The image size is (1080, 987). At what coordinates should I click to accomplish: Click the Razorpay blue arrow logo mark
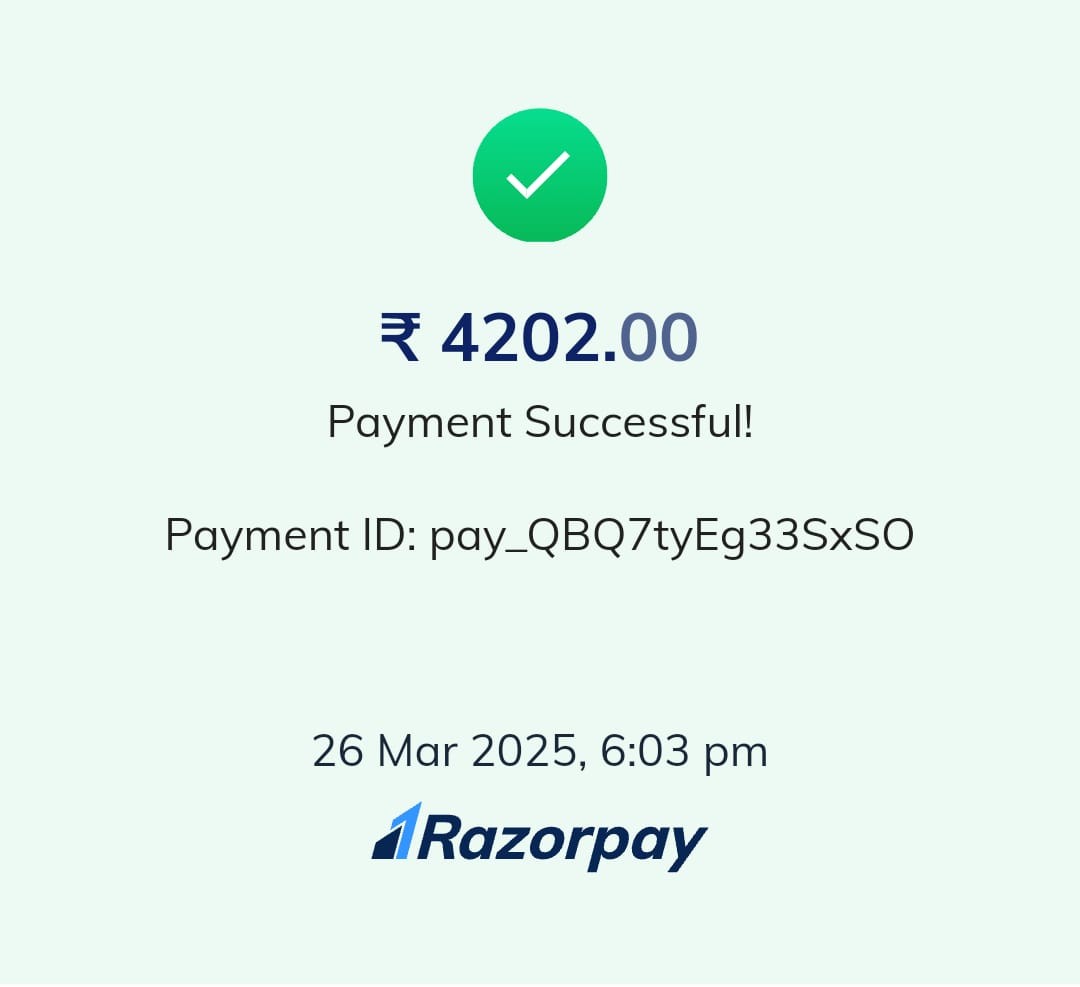tap(397, 831)
